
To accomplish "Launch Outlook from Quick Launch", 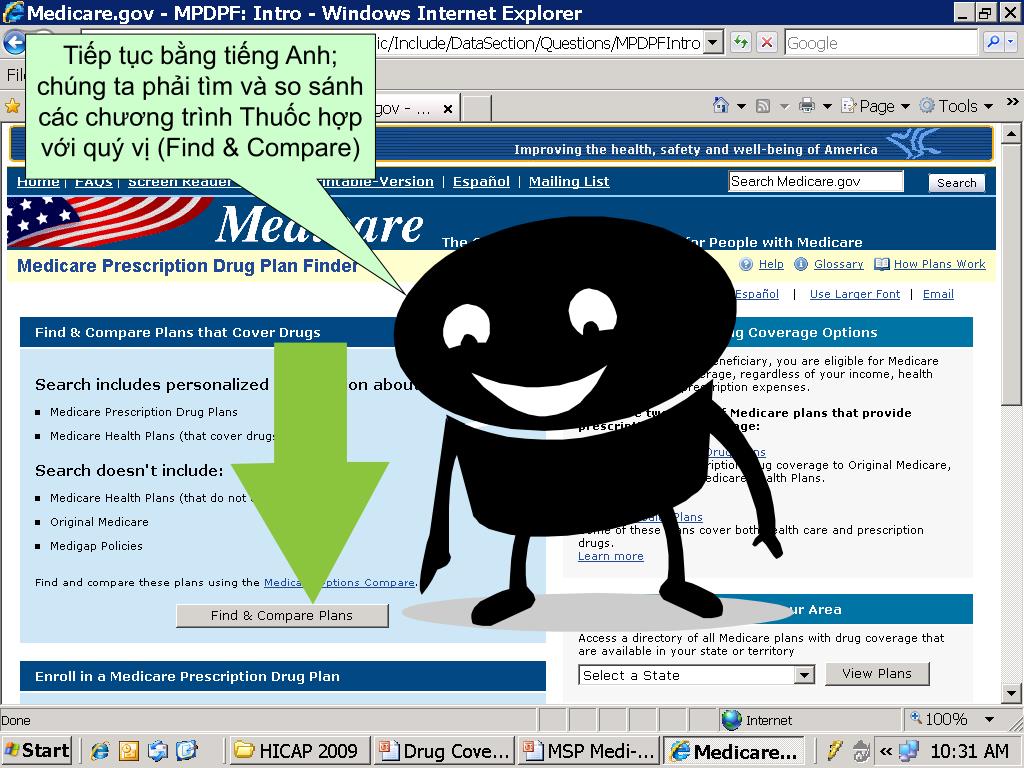I will [128, 751].
